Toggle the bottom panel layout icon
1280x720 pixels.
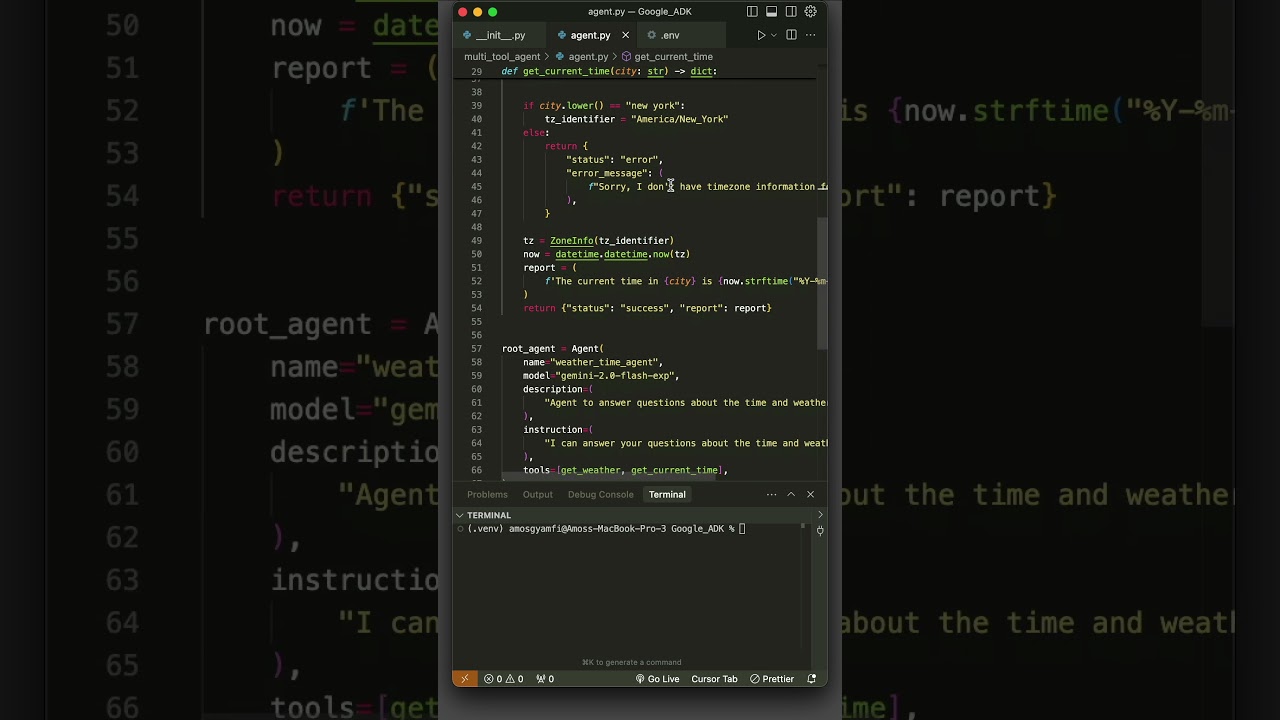coord(771,12)
